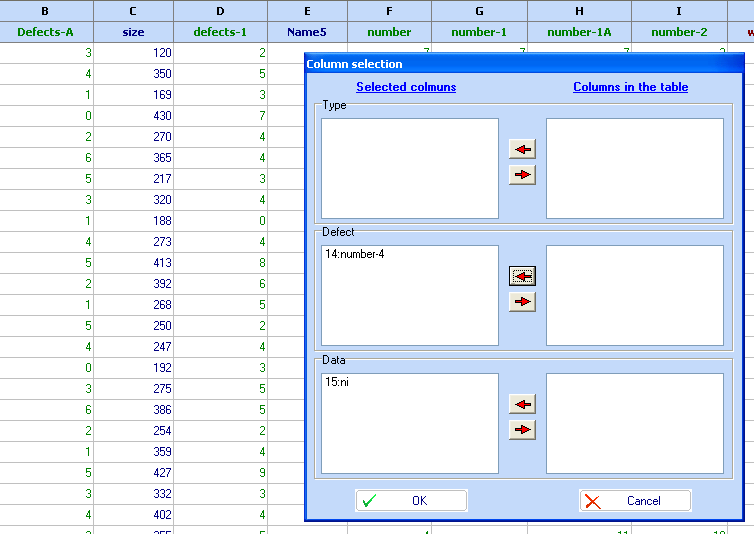The height and width of the screenshot is (534, 754).
Task: Click the empty Type selected columns list
Action: pyautogui.click(x=409, y=168)
